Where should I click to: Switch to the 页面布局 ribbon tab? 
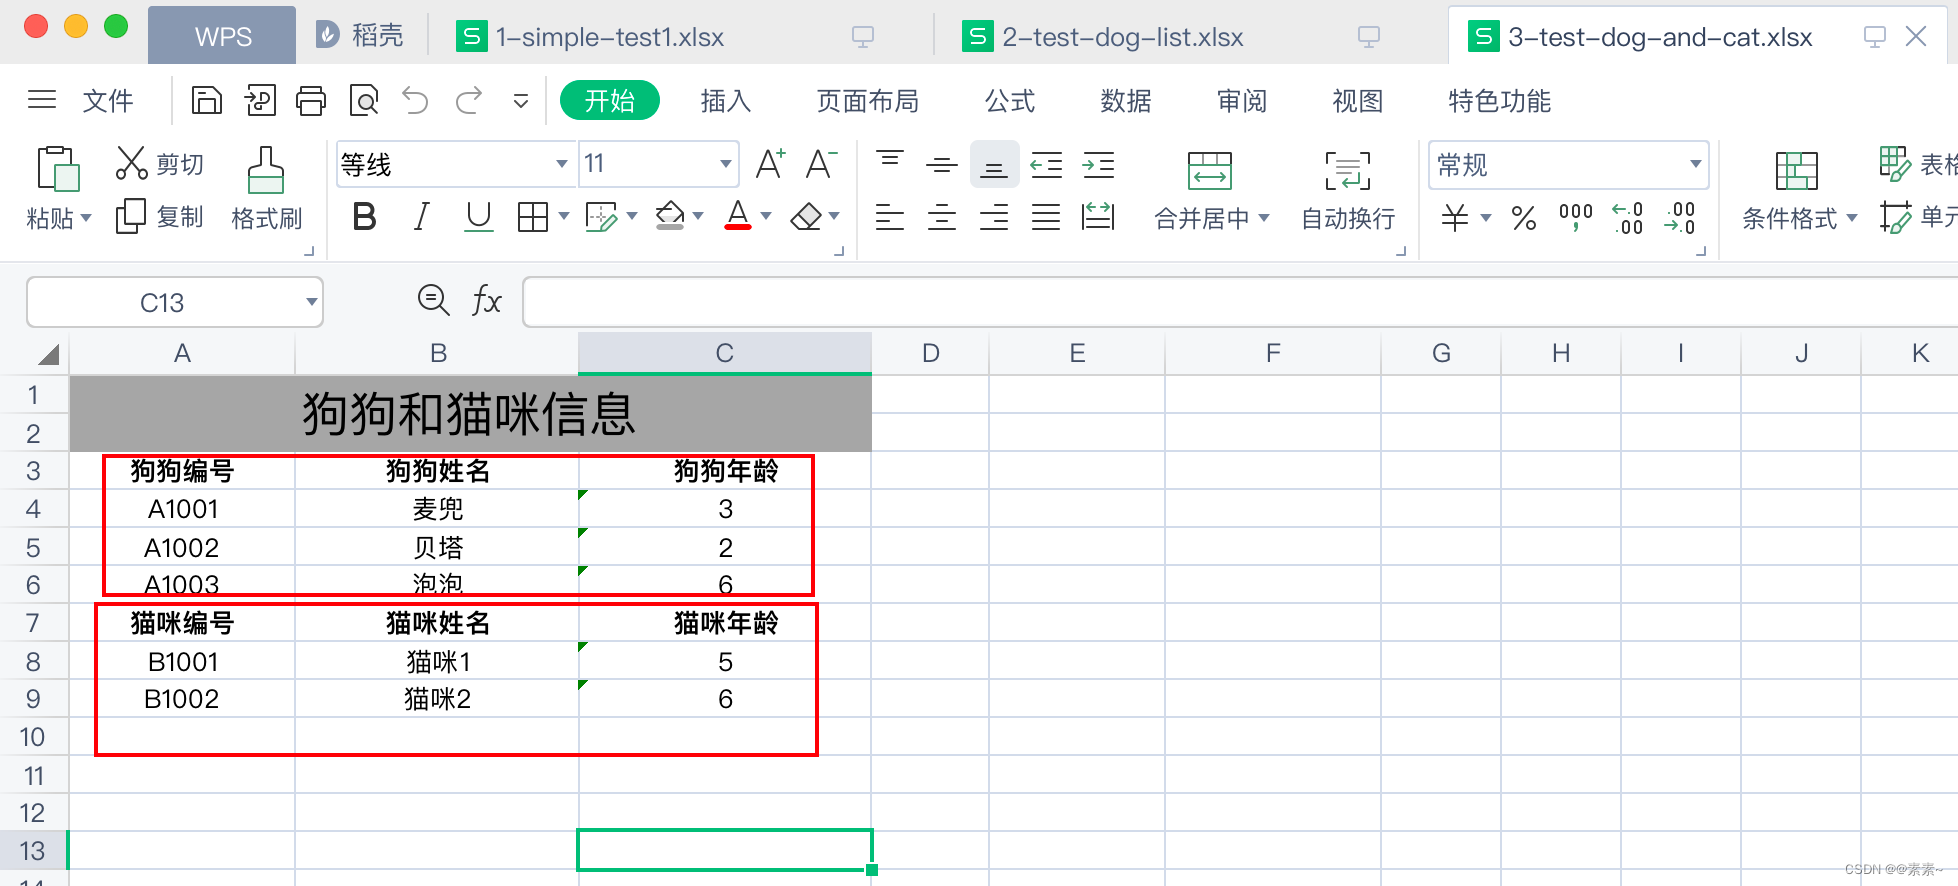click(x=867, y=101)
